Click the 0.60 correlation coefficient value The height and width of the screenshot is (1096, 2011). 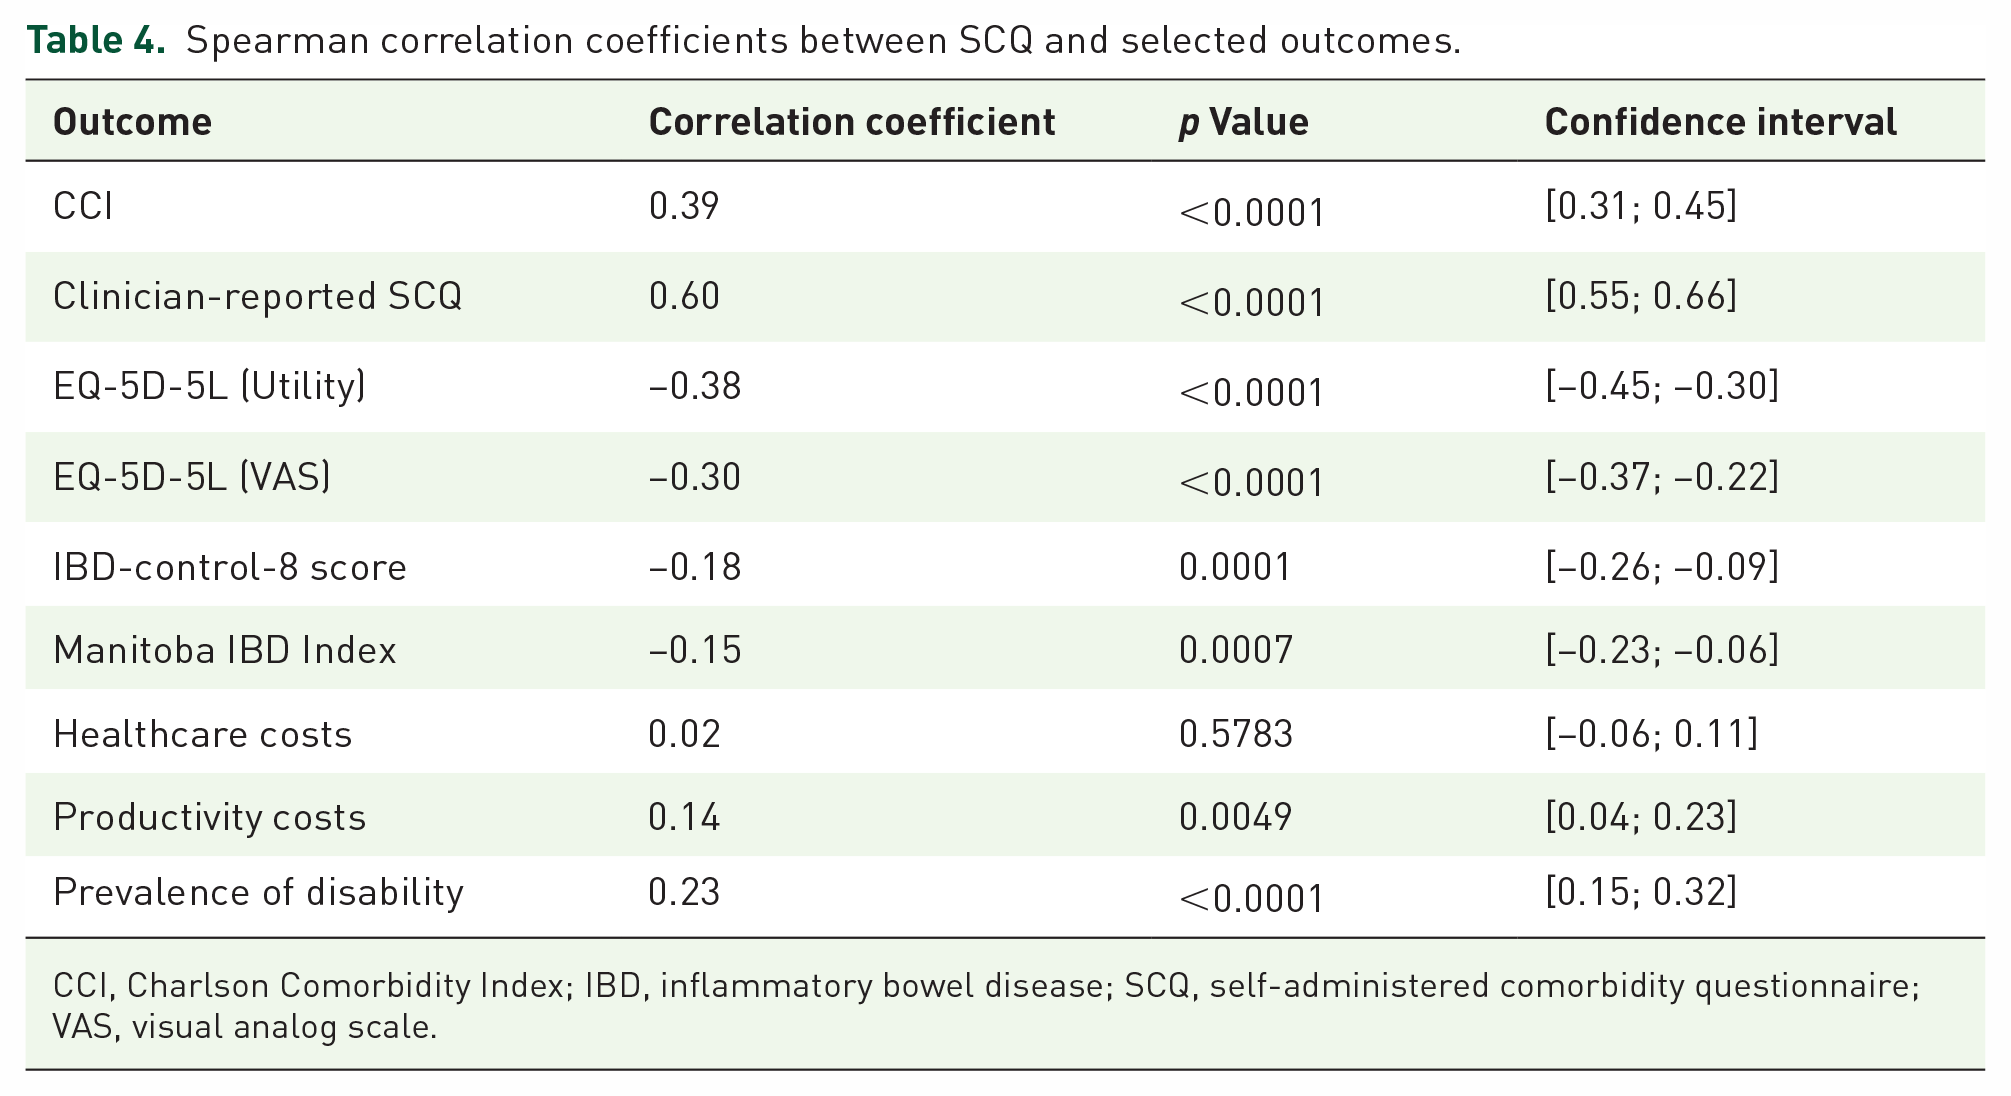coord(684,296)
